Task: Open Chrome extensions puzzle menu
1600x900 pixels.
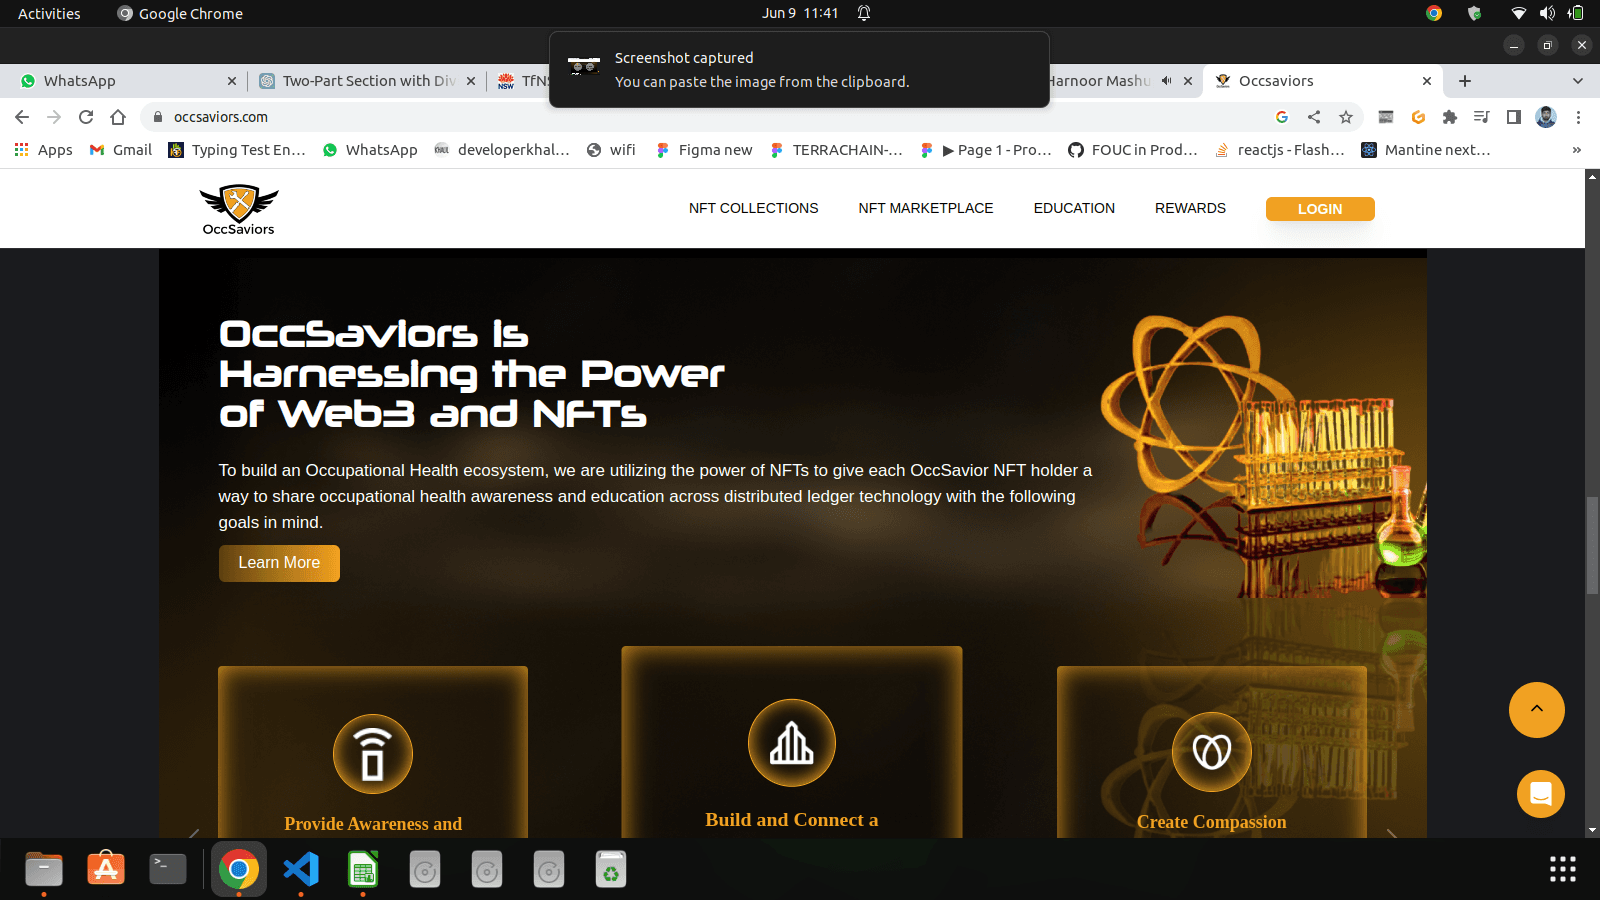Action: tap(1450, 117)
